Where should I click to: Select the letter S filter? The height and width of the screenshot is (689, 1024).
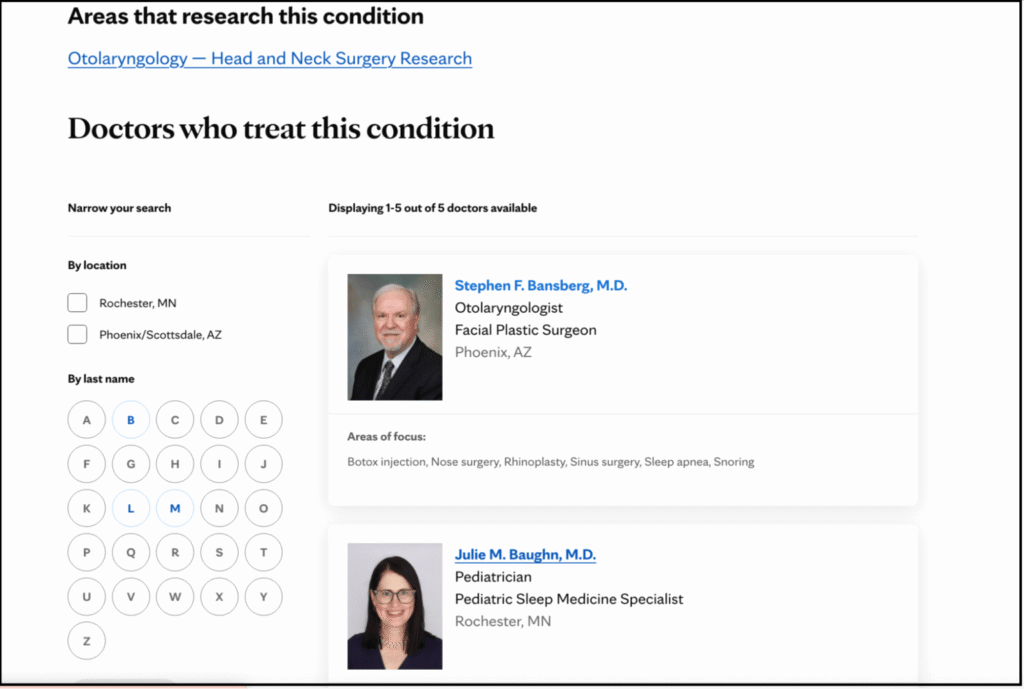(219, 552)
